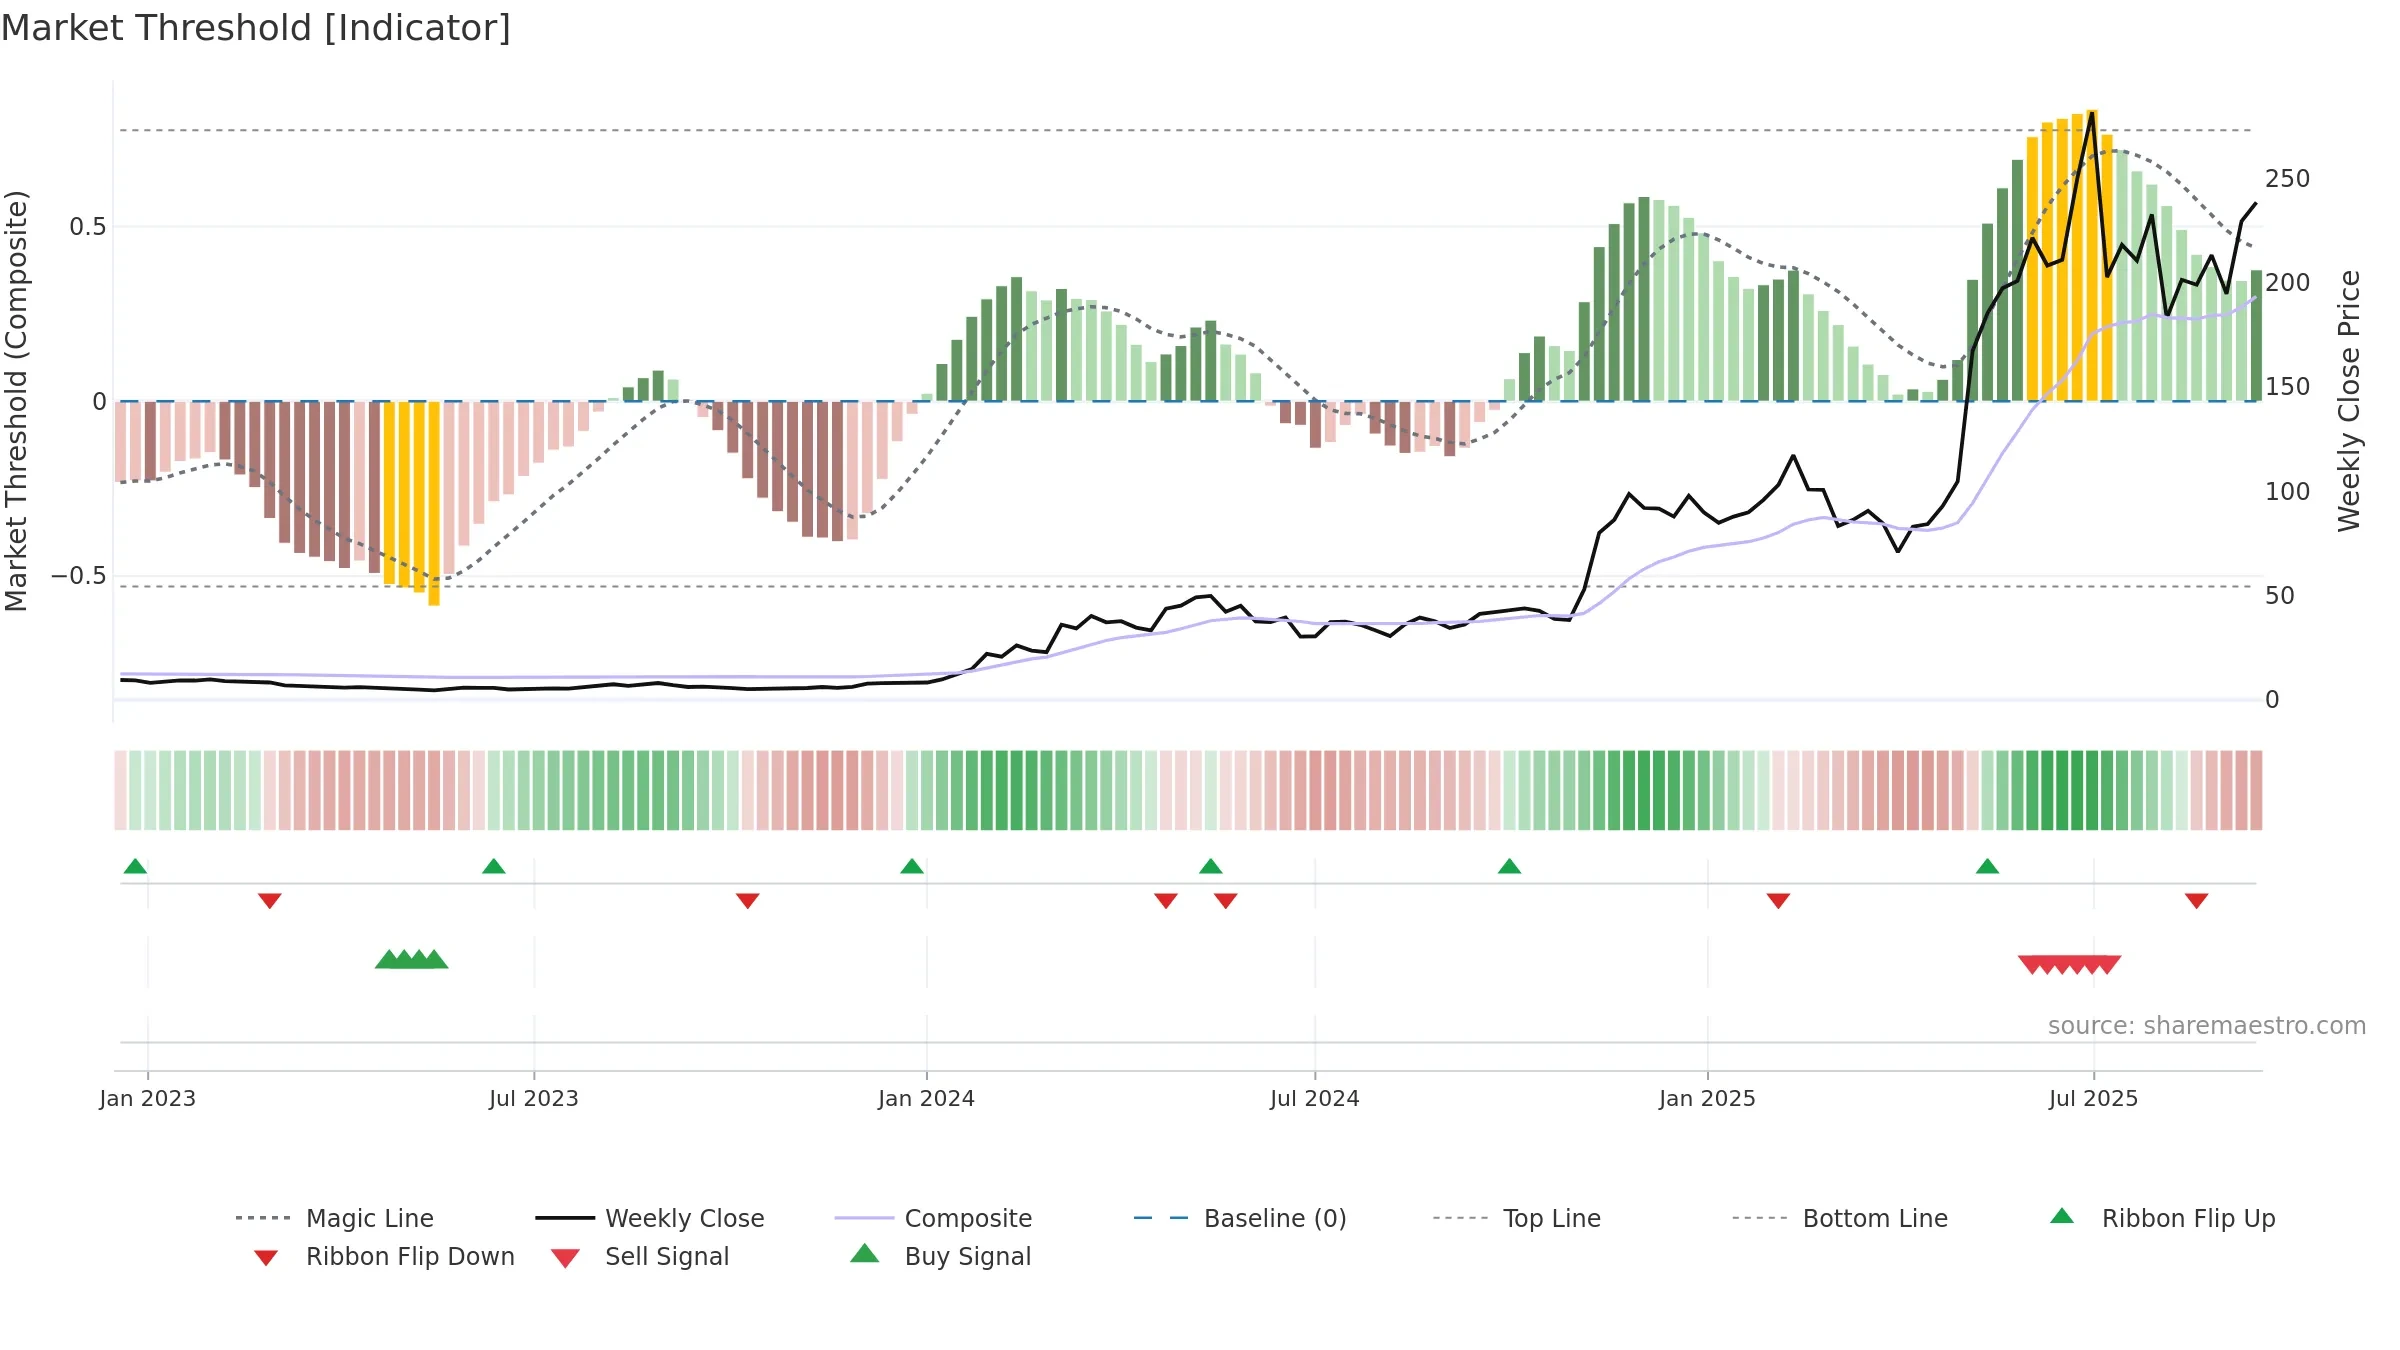2400x1350 pixels.
Task: Click the ribbon flip down marker near Oct 2023
Action: [x=747, y=901]
